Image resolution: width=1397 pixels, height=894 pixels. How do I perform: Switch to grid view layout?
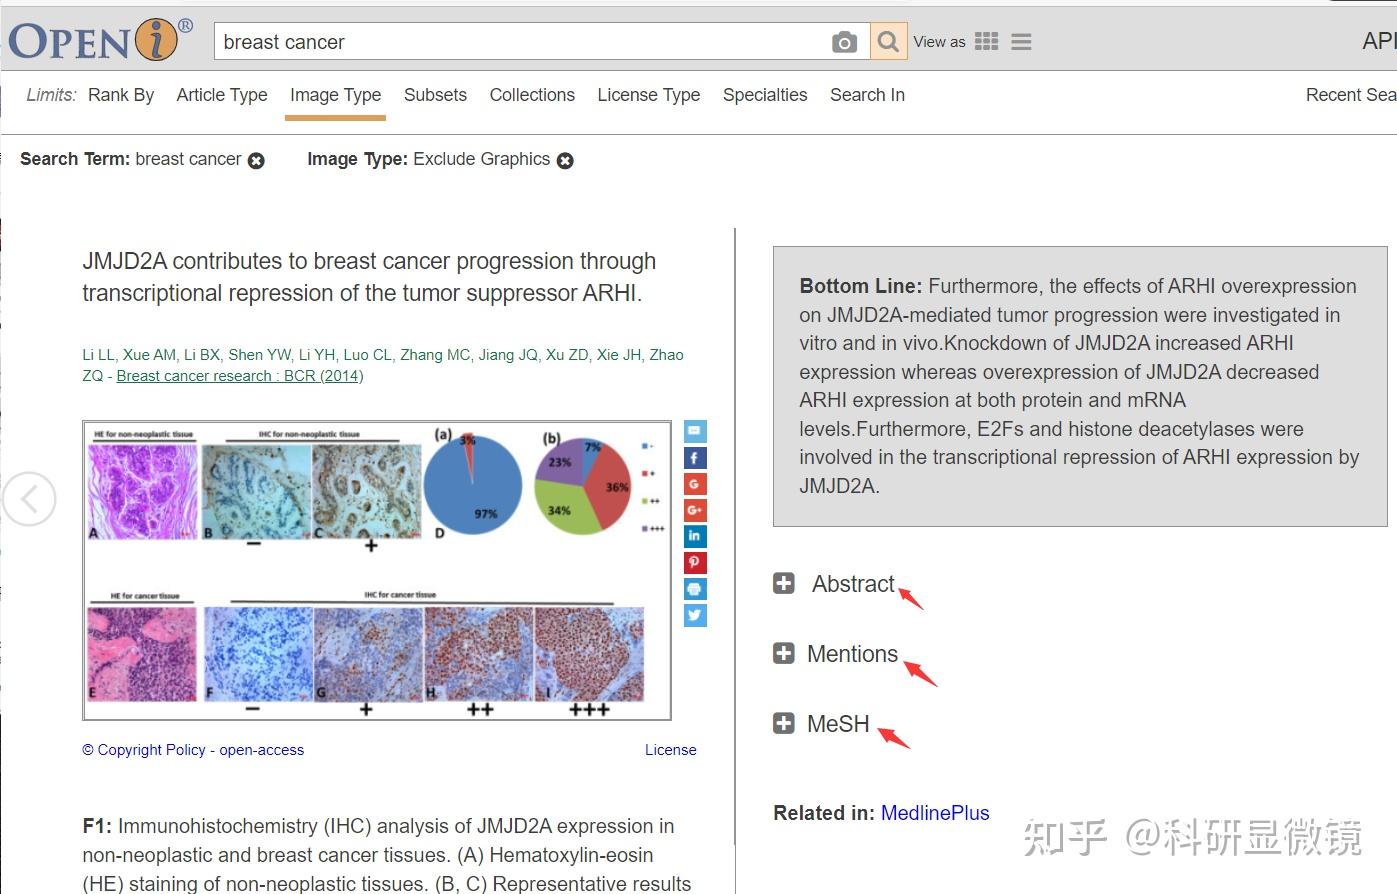[986, 41]
